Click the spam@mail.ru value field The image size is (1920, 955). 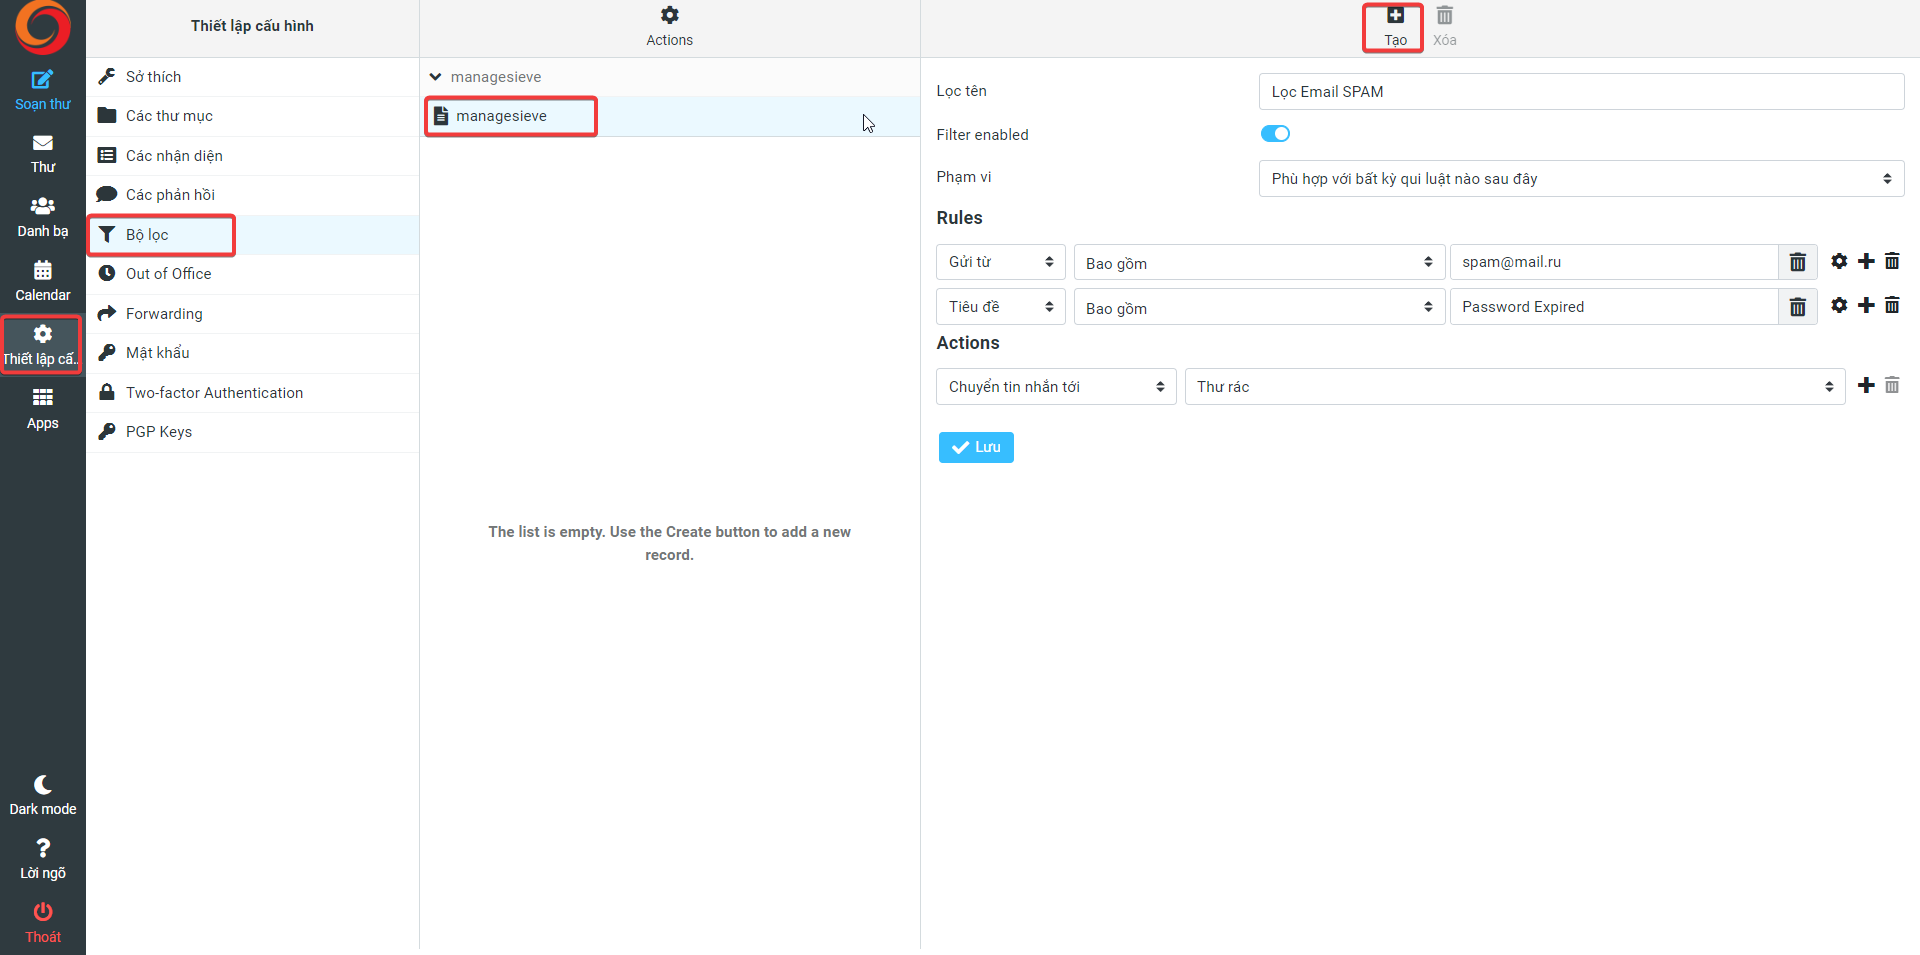pos(1613,262)
